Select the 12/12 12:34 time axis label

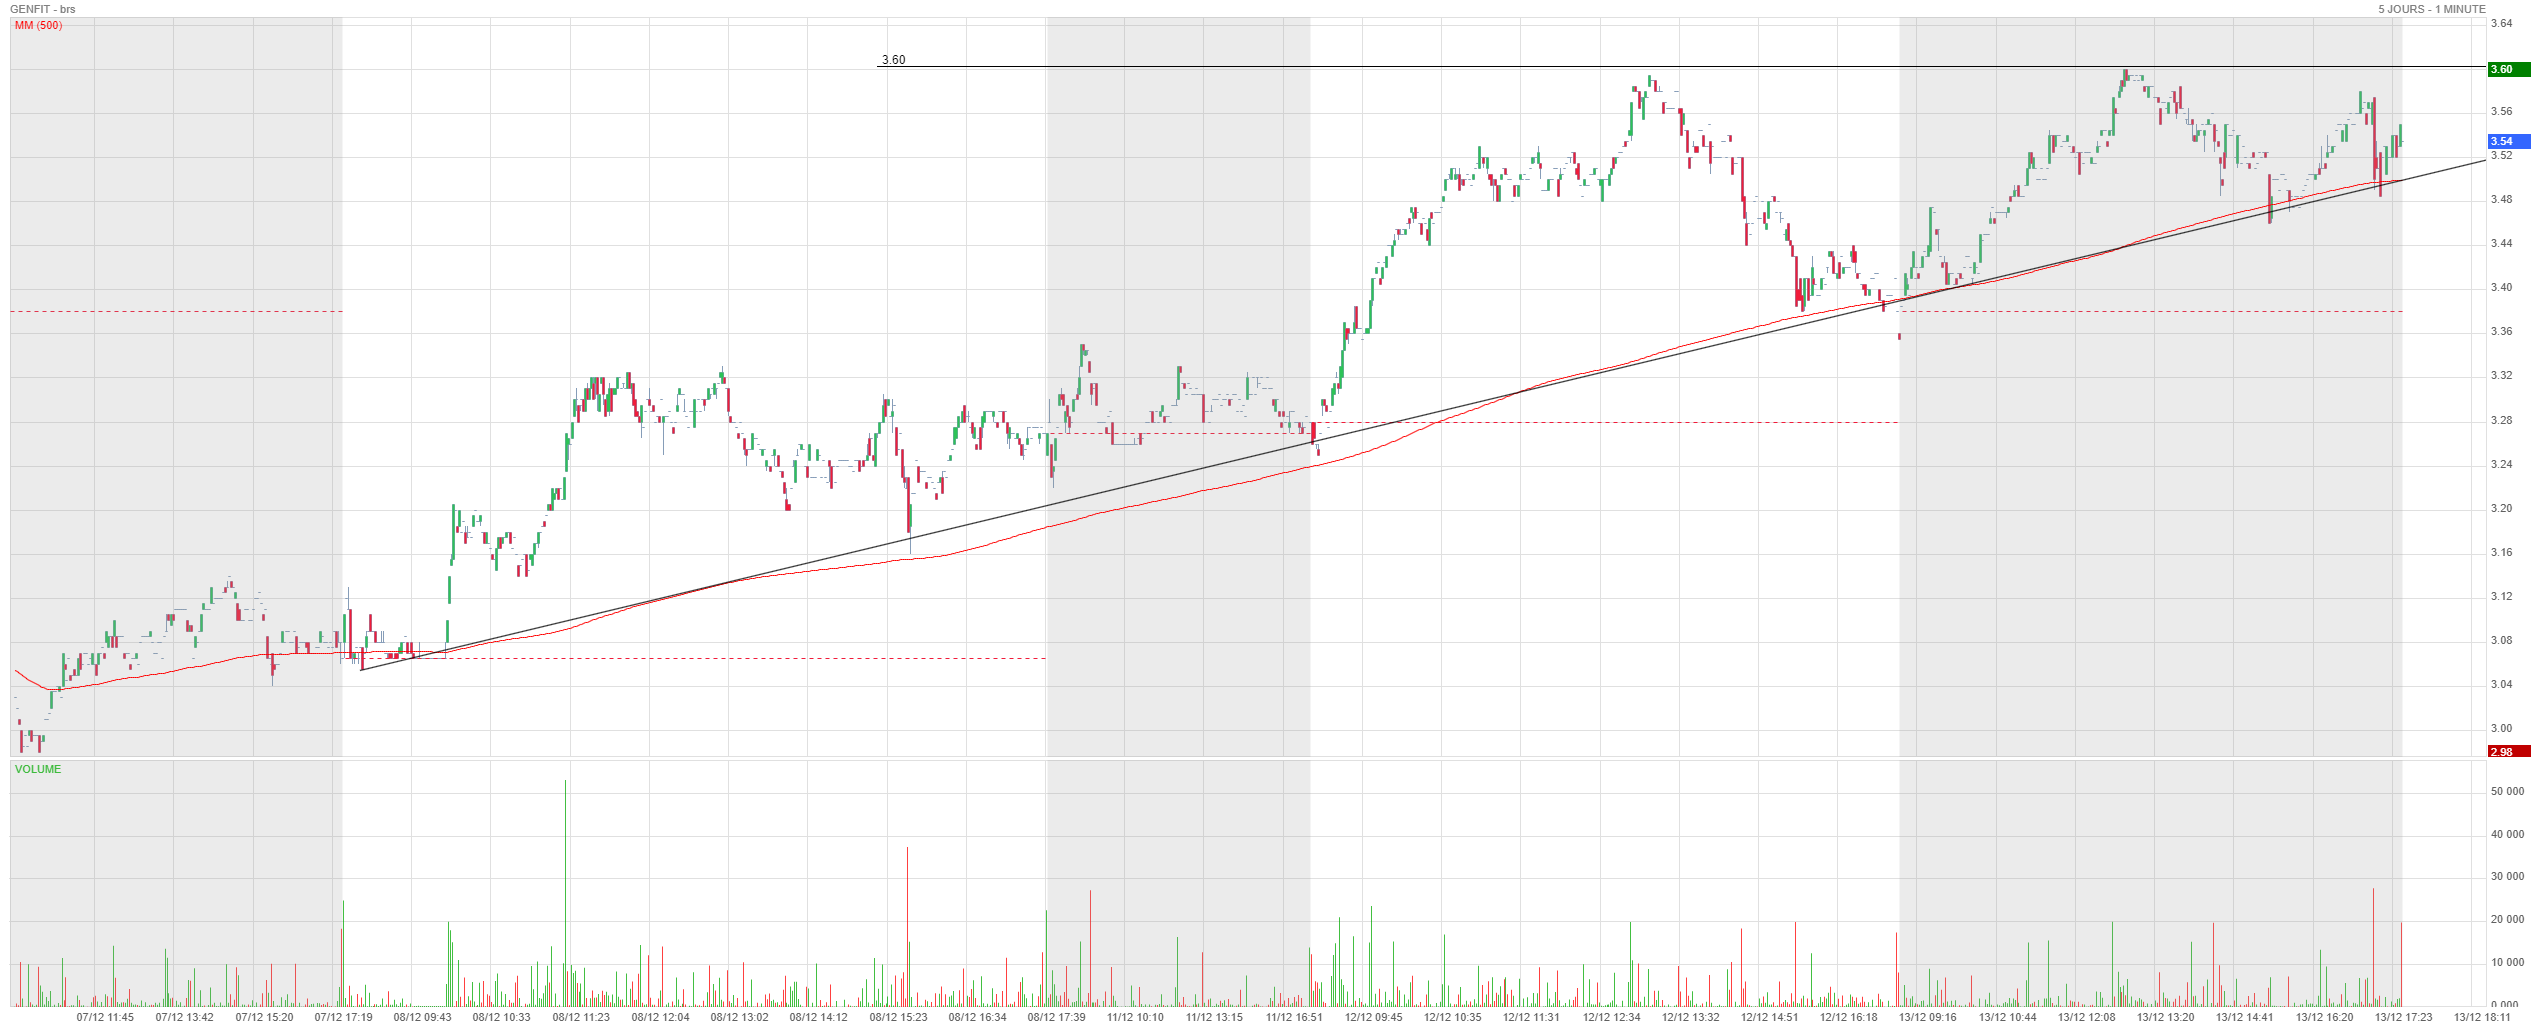click(1611, 1017)
